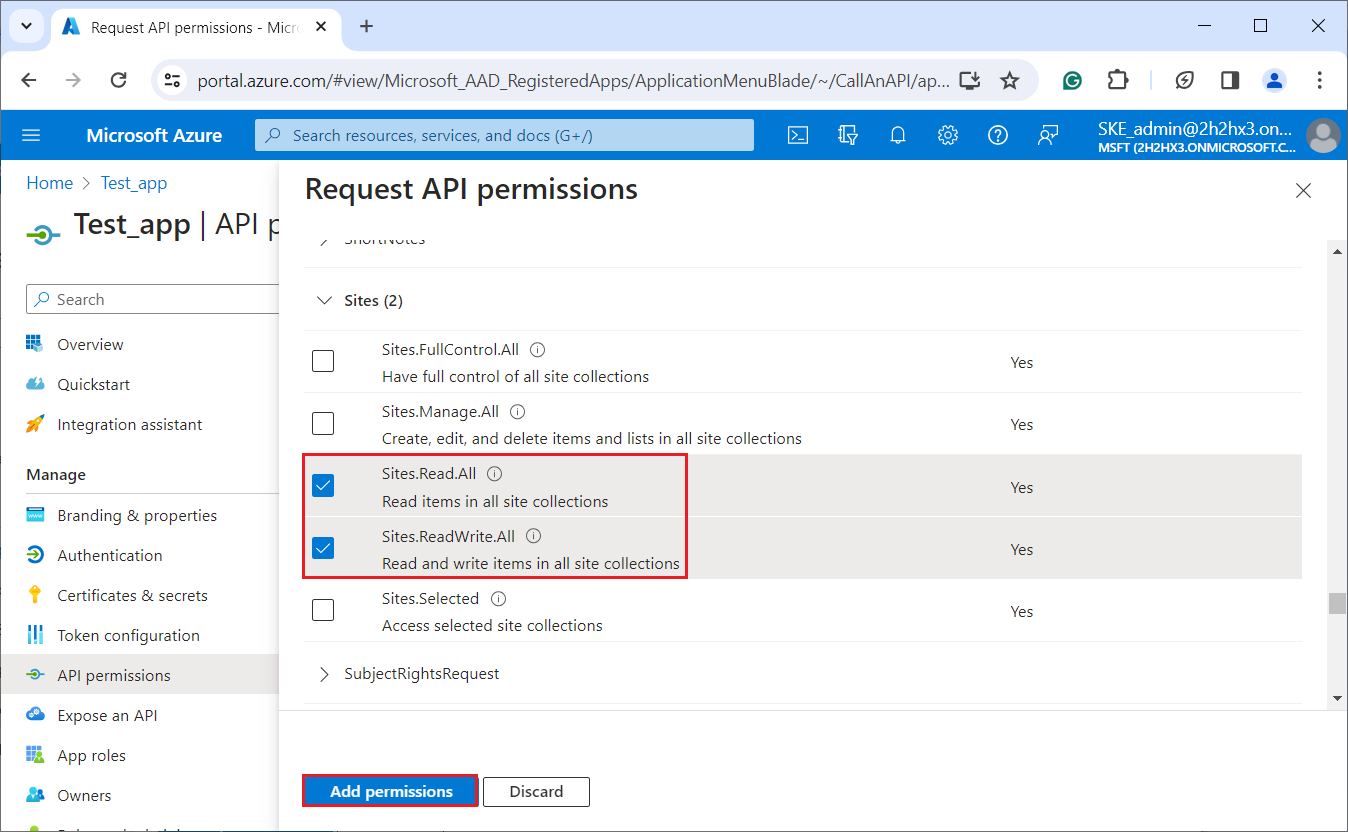Click the Add permissions button
Image resolution: width=1348 pixels, height=832 pixels.
point(390,791)
